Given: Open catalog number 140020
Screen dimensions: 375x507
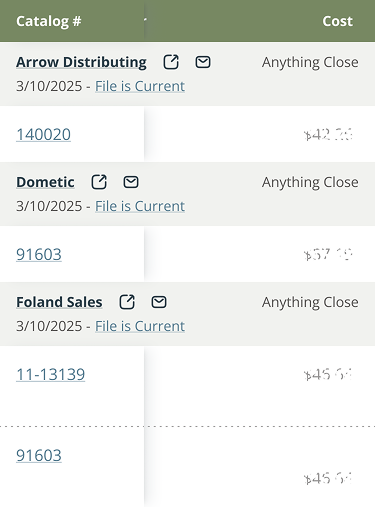Looking at the screenshot, I should (x=43, y=135).
